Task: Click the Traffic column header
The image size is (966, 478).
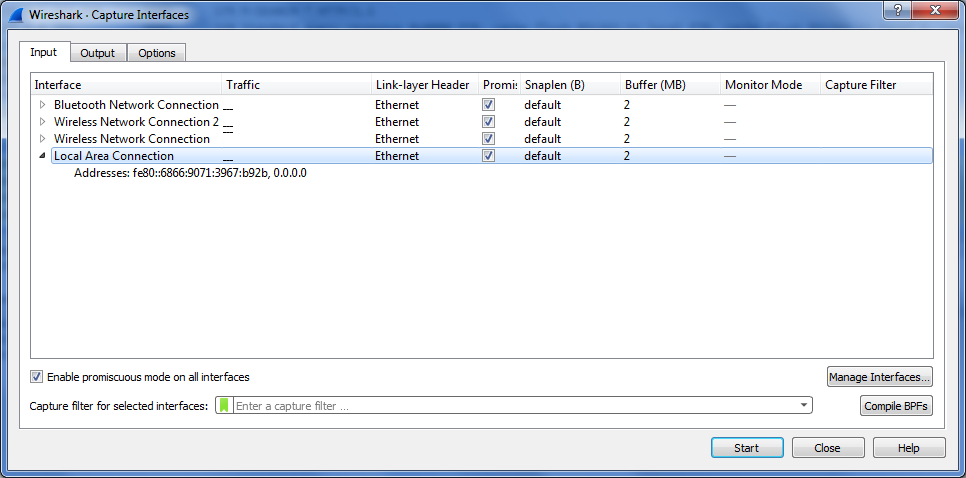Action: coord(297,85)
